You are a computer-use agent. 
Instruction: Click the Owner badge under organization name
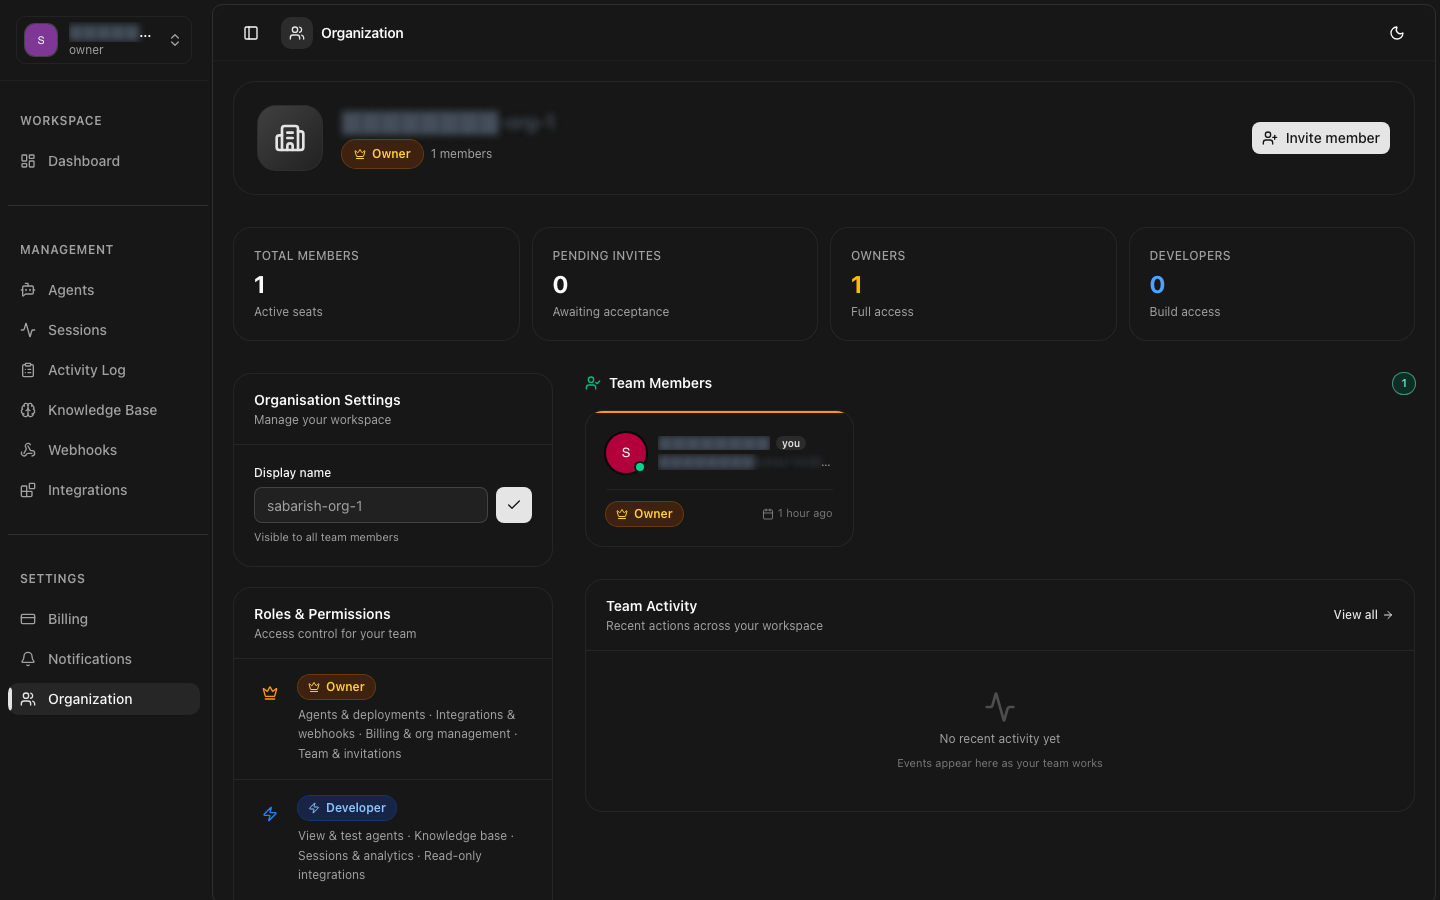pos(382,154)
